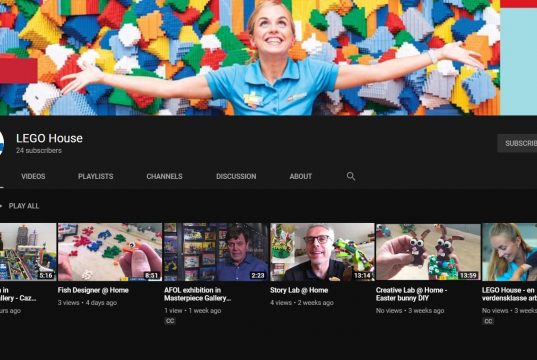Click the Story Lab @ Home title

coord(299,290)
